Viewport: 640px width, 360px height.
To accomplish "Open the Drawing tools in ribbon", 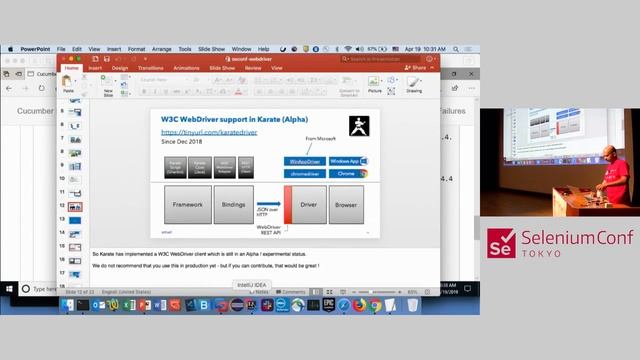I will pos(413,84).
